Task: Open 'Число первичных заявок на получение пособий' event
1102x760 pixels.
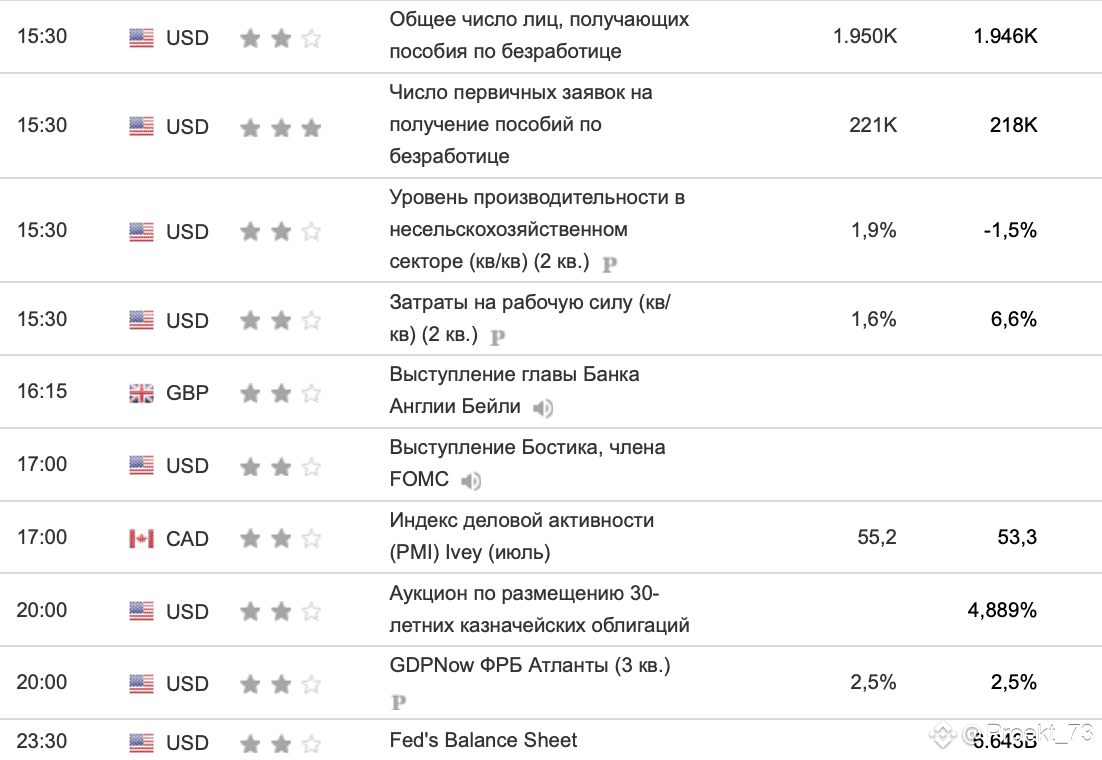Action: point(521,124)
